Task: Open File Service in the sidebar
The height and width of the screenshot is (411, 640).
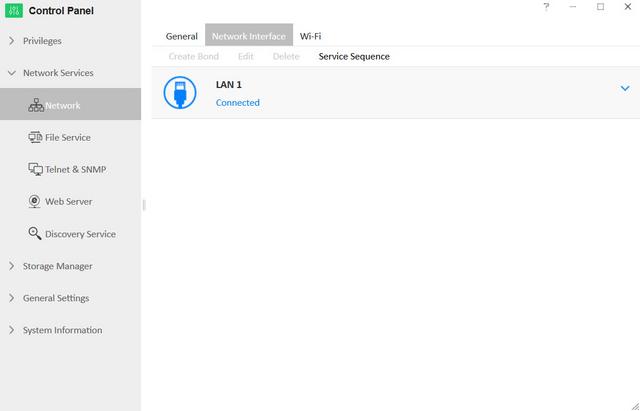Action: point(70,137)
